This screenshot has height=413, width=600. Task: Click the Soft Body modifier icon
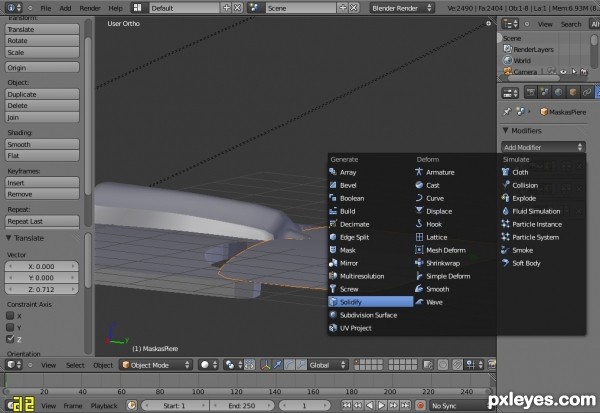pyautogui.click(x=505, y=263)
